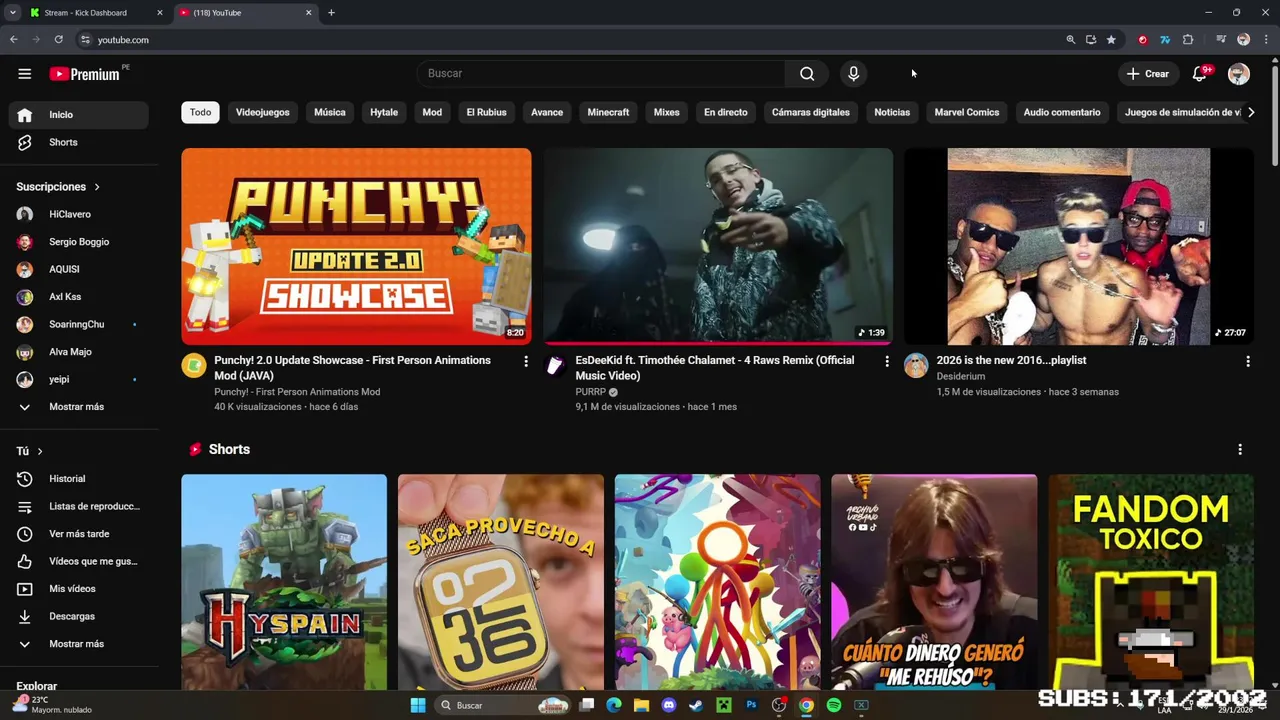Open Descargas in sidebar

(80, 616)
